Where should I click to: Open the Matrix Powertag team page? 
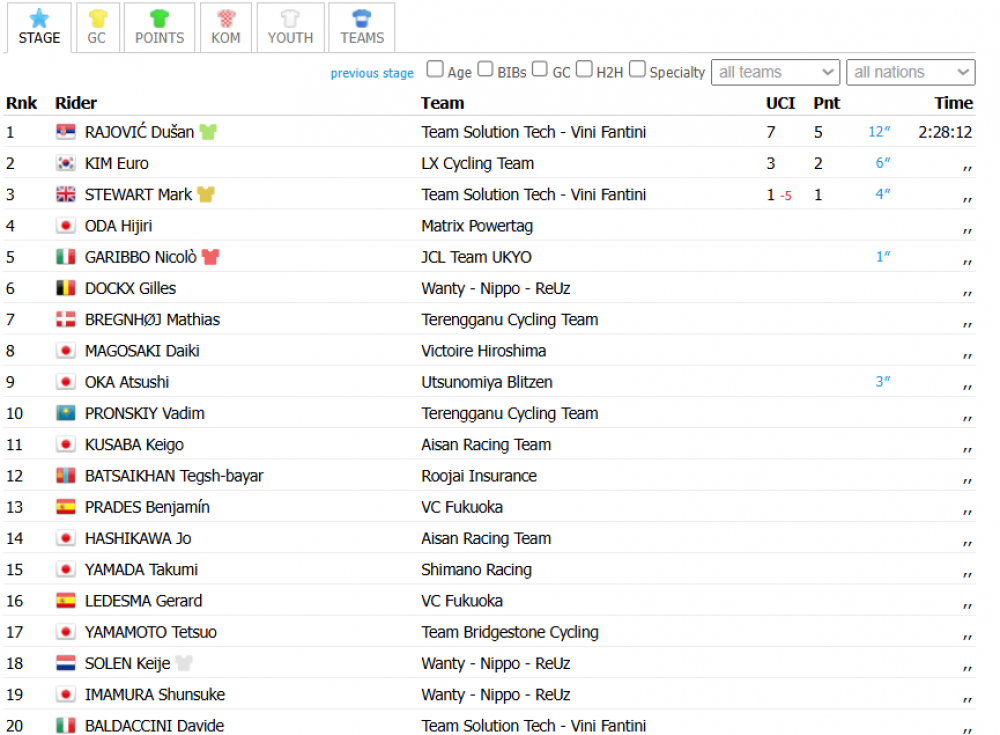(x=476, y=226)
